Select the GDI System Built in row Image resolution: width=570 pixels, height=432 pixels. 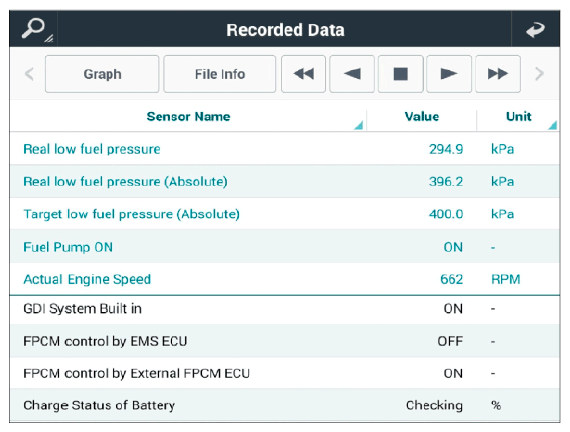285,309
